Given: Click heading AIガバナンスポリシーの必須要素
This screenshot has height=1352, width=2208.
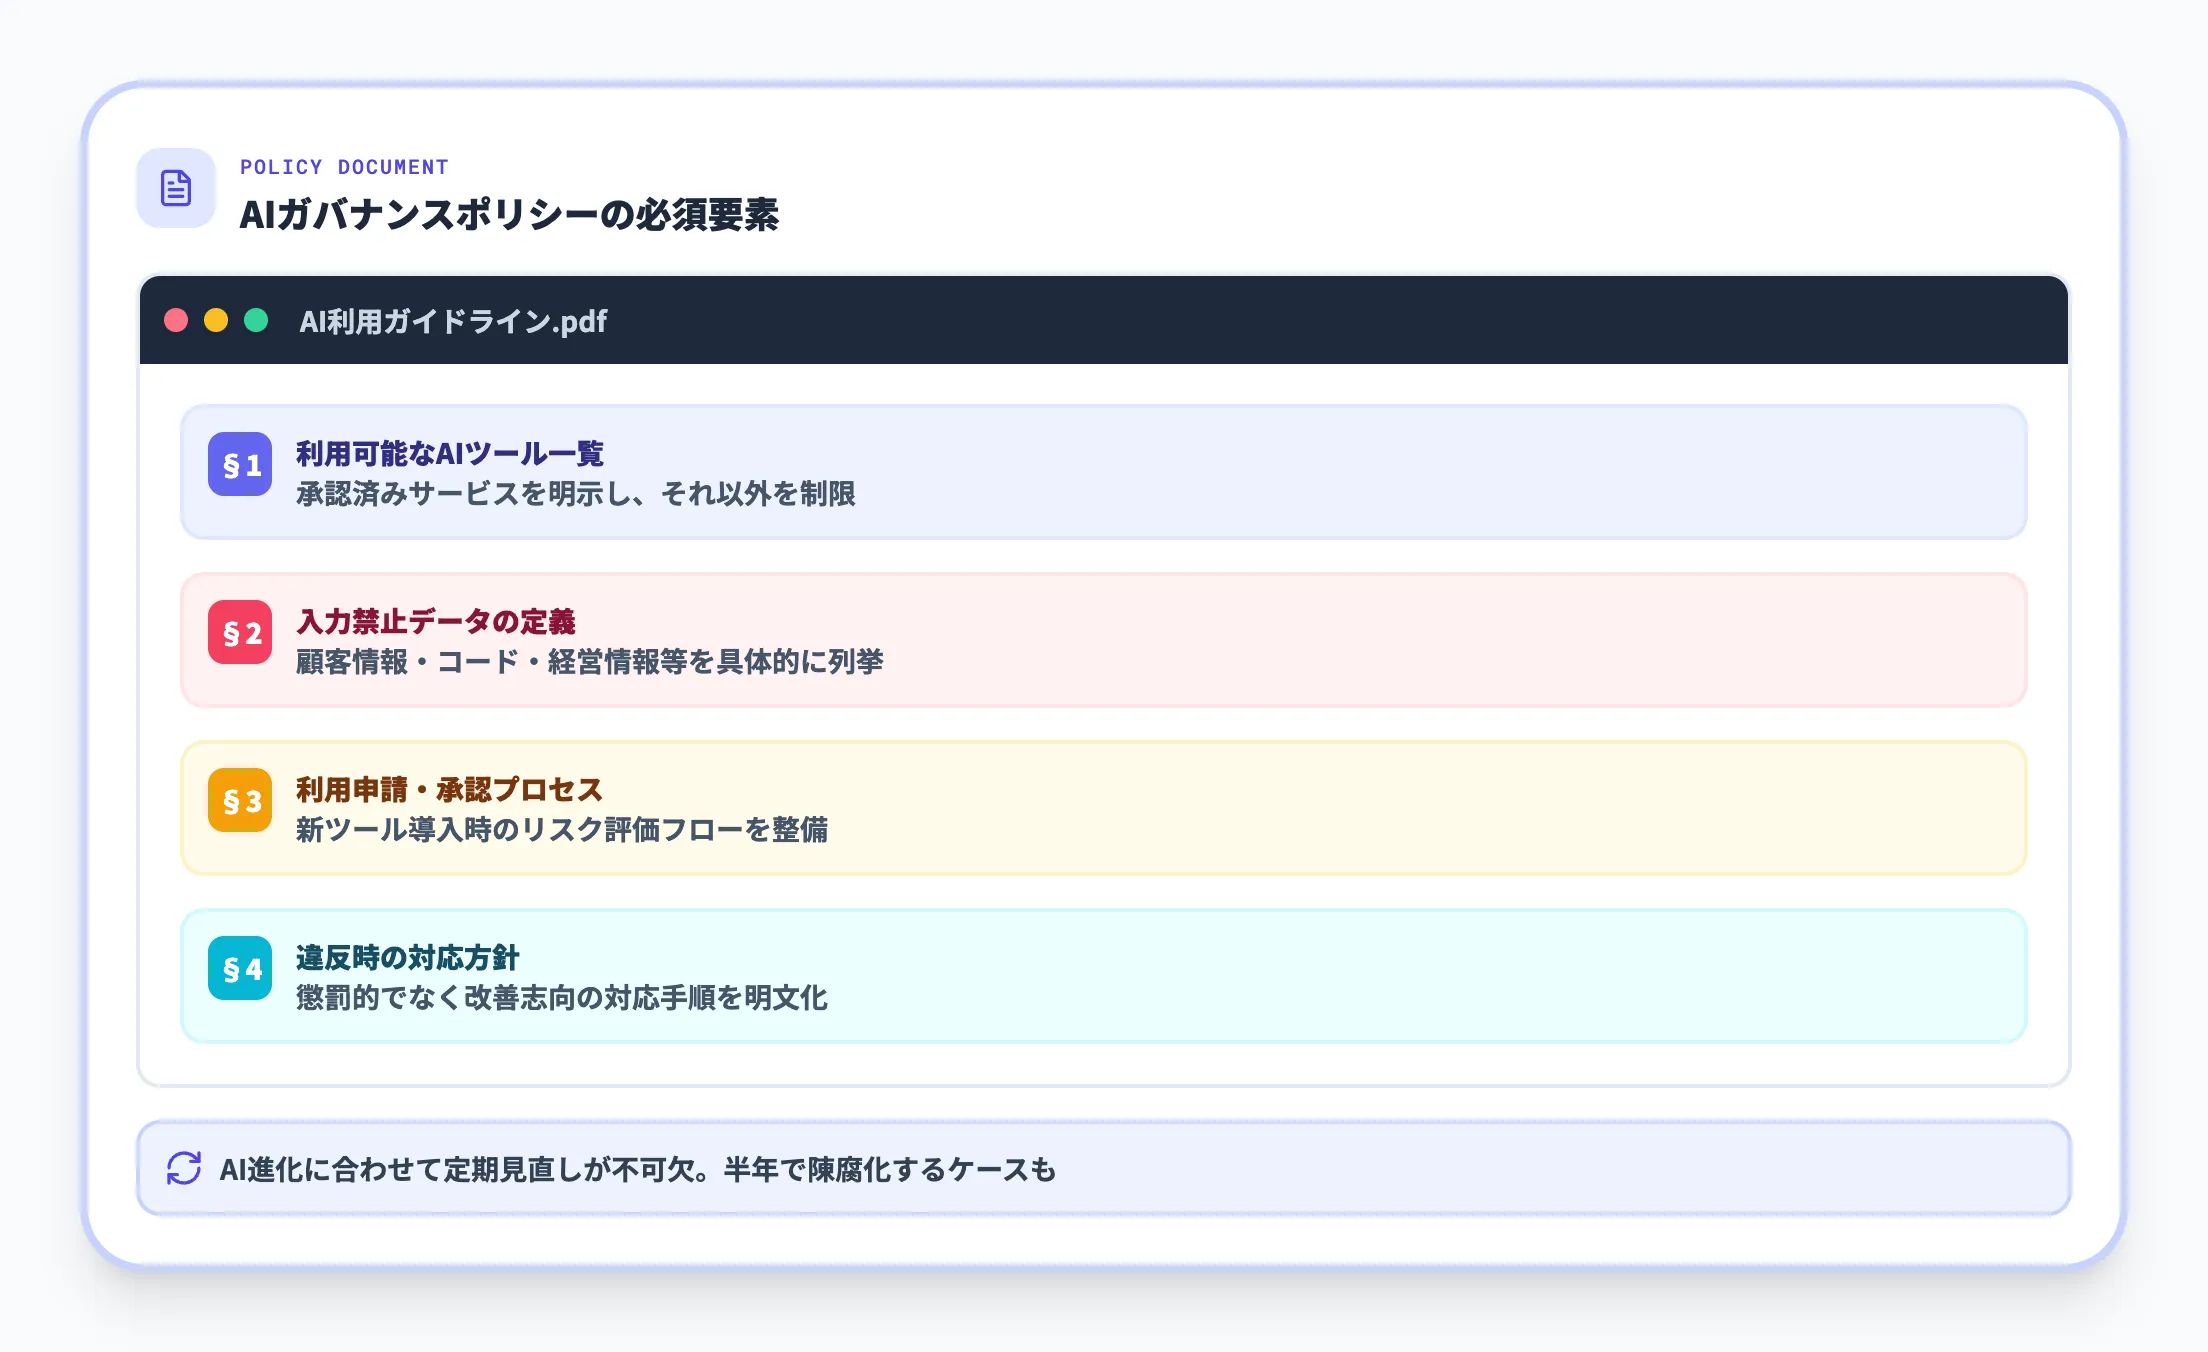Looking at the screenshot, I should [x=509, y=214].
